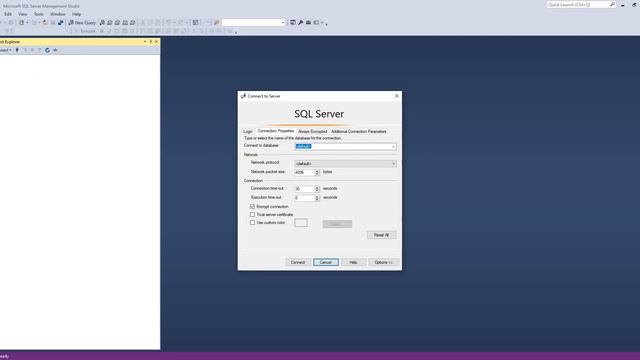
Task: Click the Connection time-out value field
Action: pos(304,189)
